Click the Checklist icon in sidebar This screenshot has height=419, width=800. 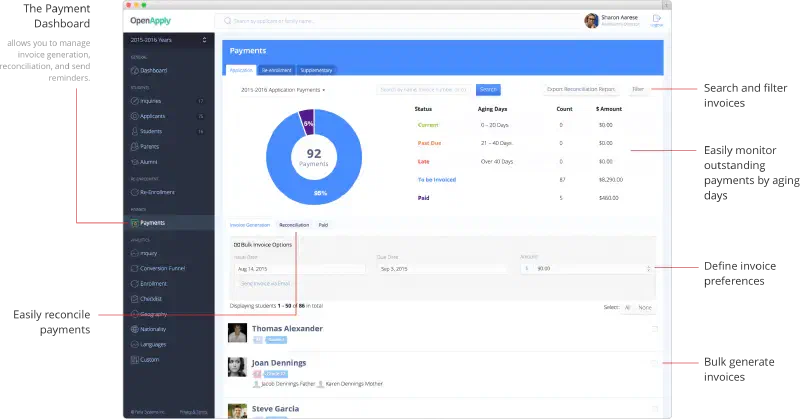135,299
